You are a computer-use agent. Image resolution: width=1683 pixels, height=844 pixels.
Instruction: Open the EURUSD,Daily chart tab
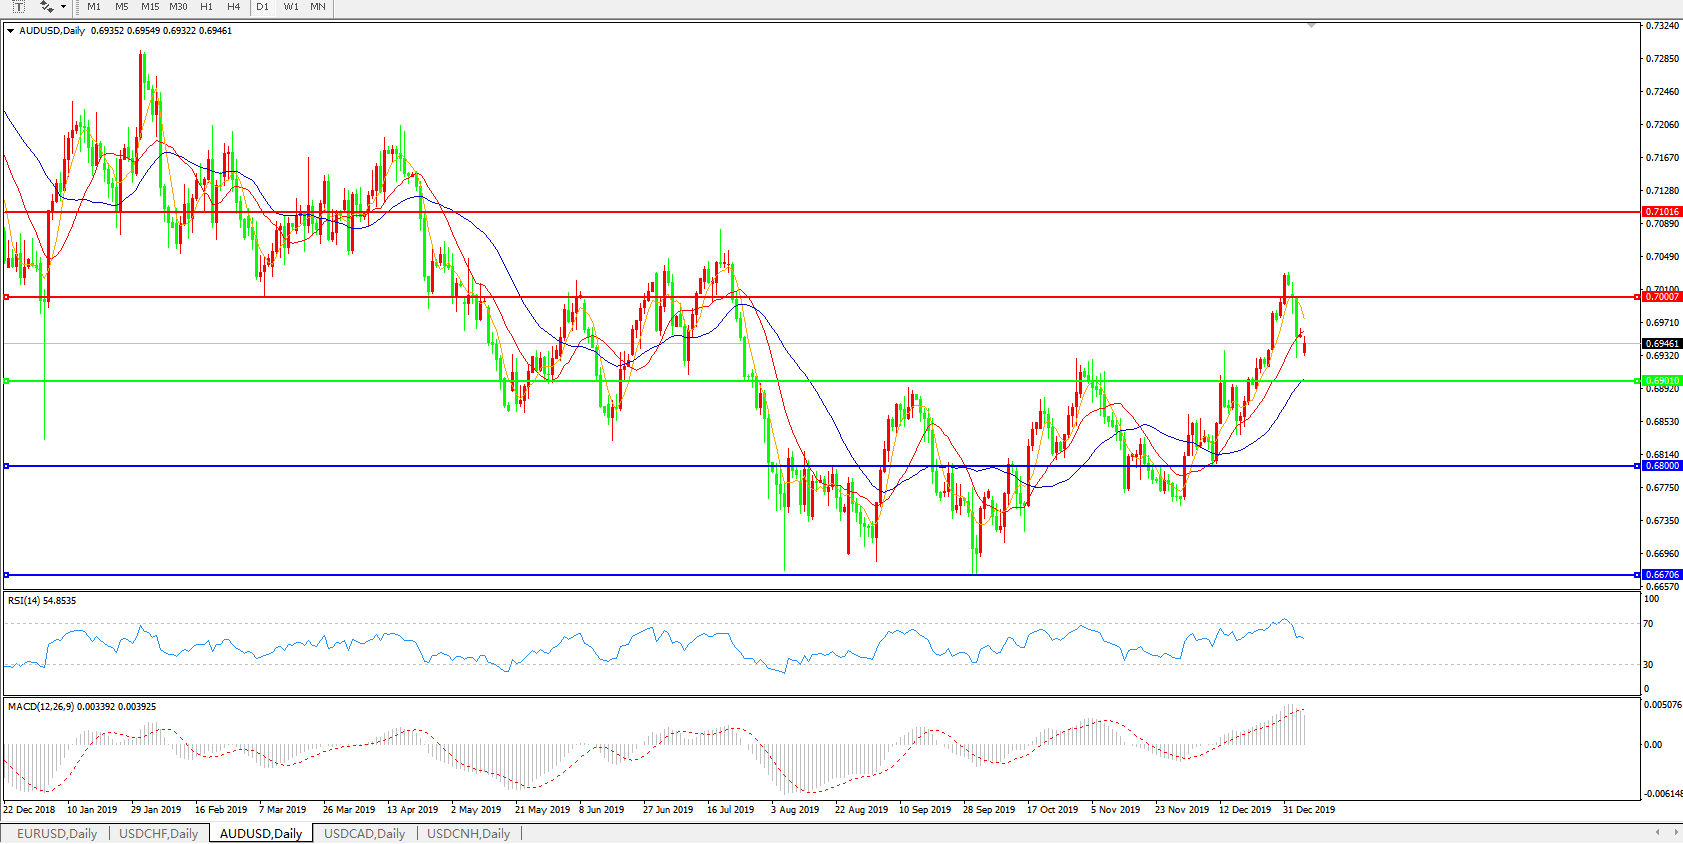57,833
